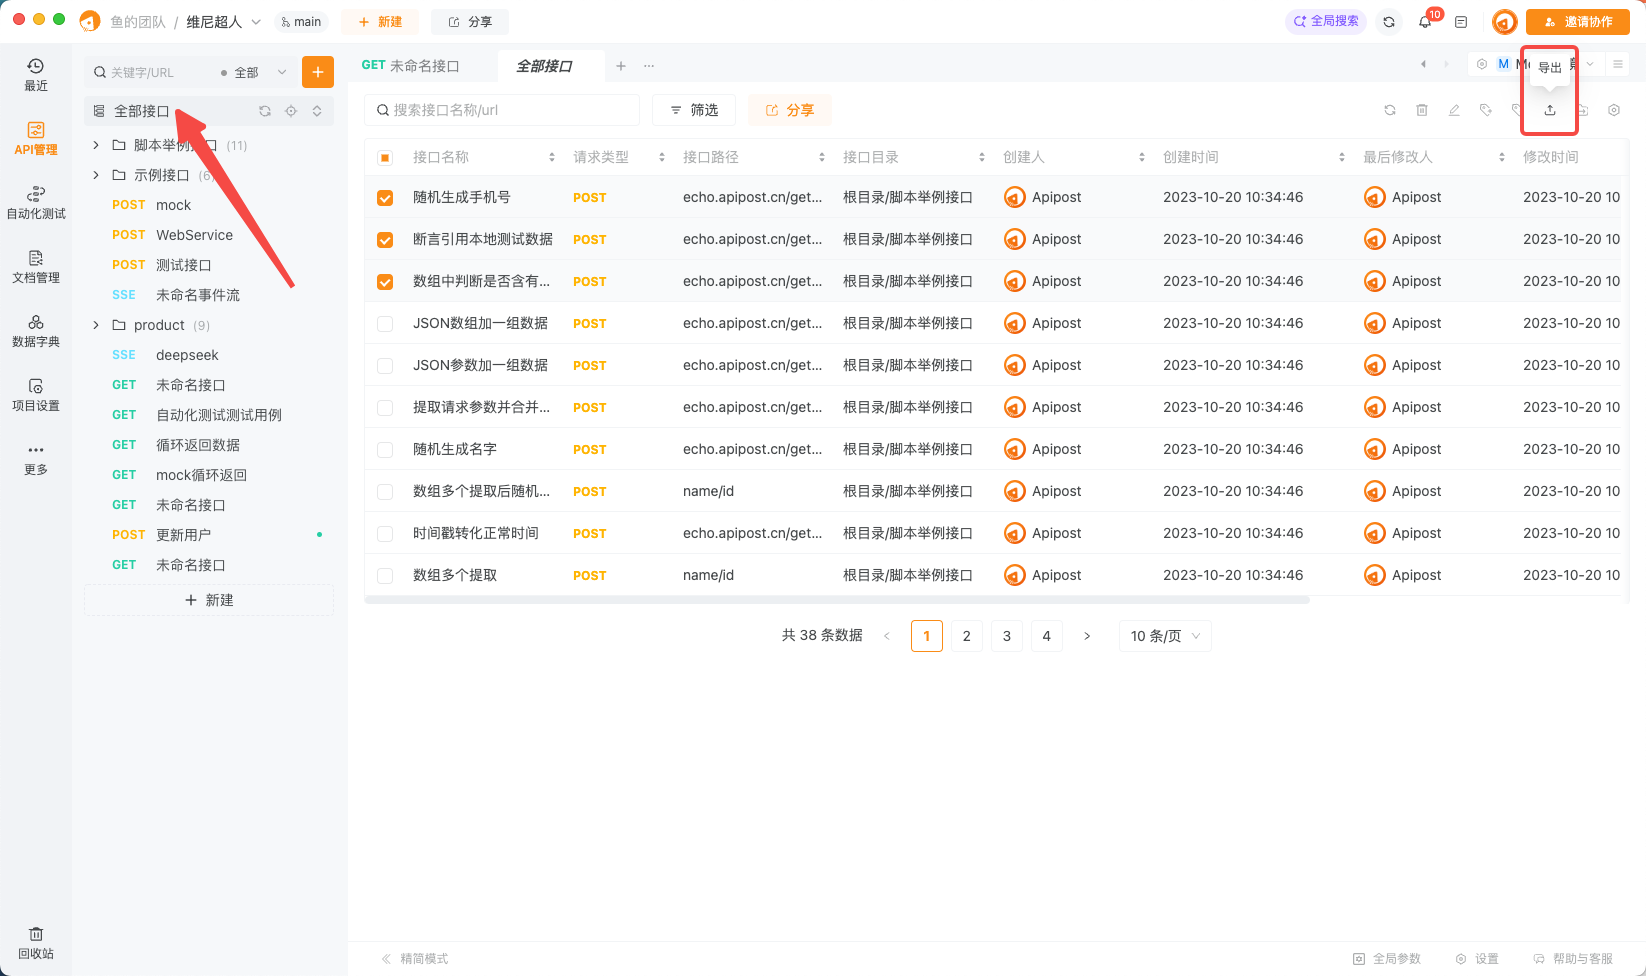Refresh the interface table list
The width and height of the screenshot is (1646, 976).
pyautogui.click(x=1389, y=110)
